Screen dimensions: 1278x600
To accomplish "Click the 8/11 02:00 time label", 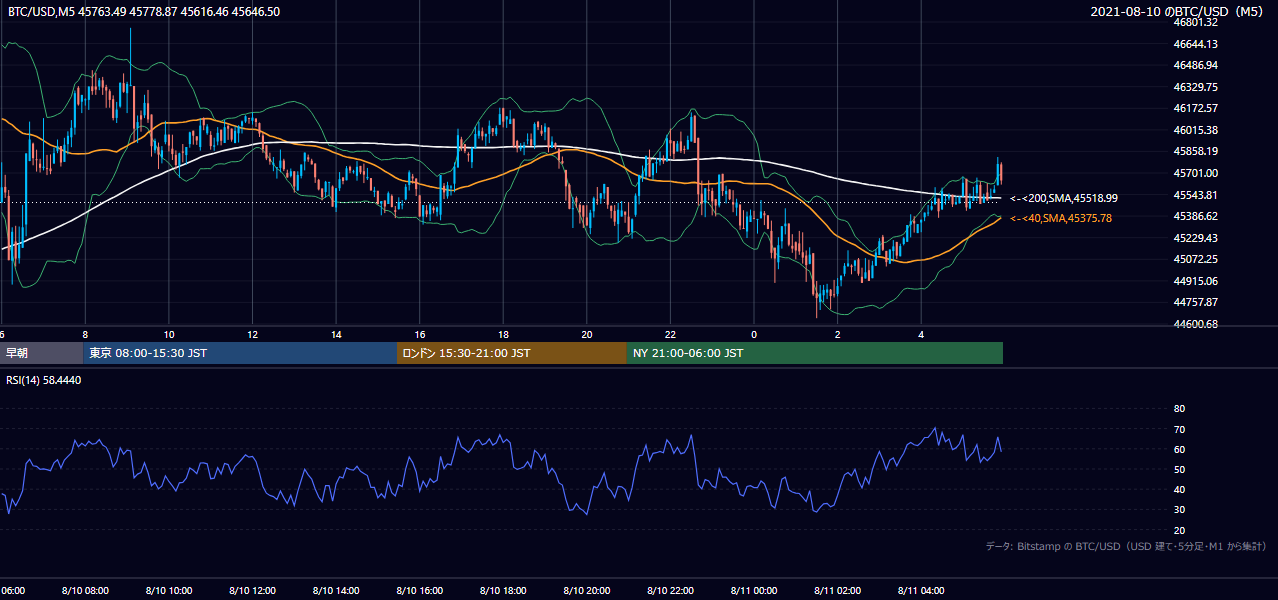I will pos(838,591).
